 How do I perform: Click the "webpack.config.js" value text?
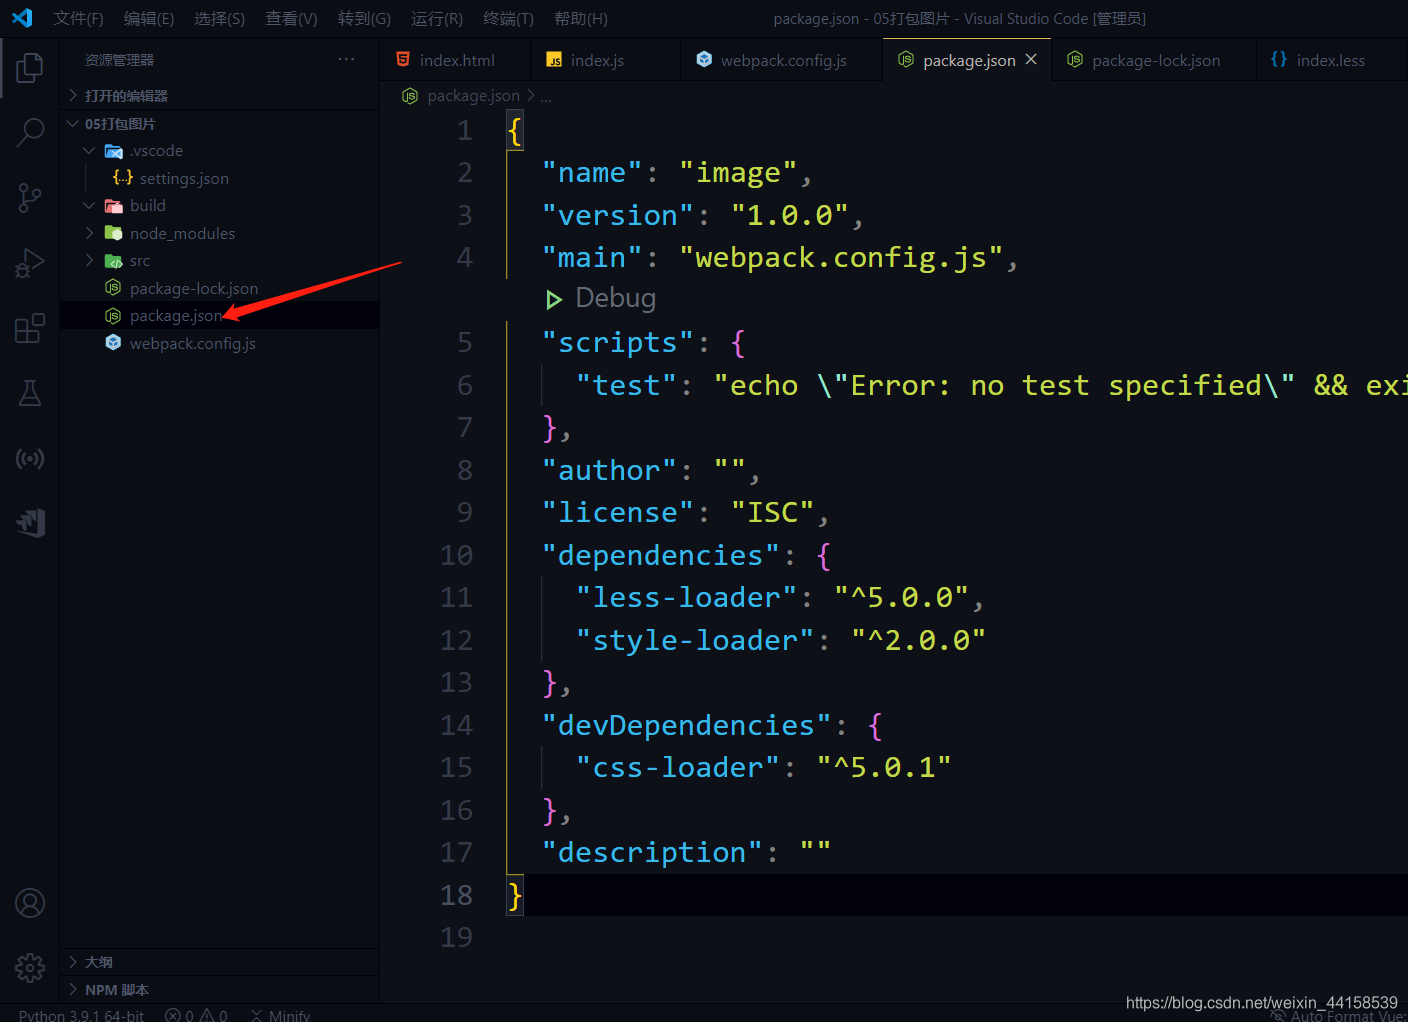pyautogui.click(x=841, y=258)
